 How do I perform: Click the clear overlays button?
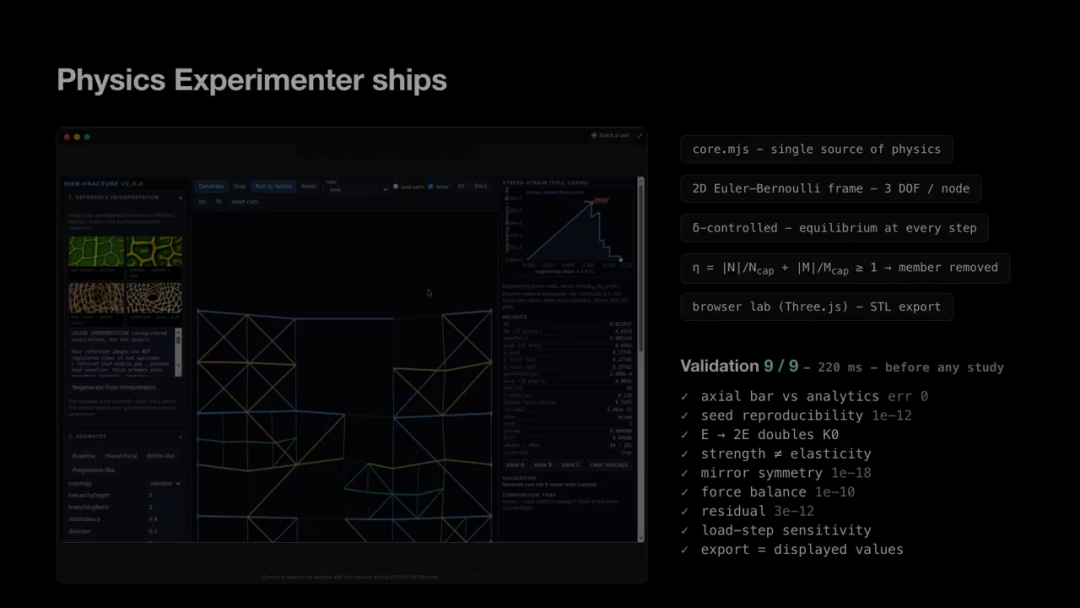(609, 465)
